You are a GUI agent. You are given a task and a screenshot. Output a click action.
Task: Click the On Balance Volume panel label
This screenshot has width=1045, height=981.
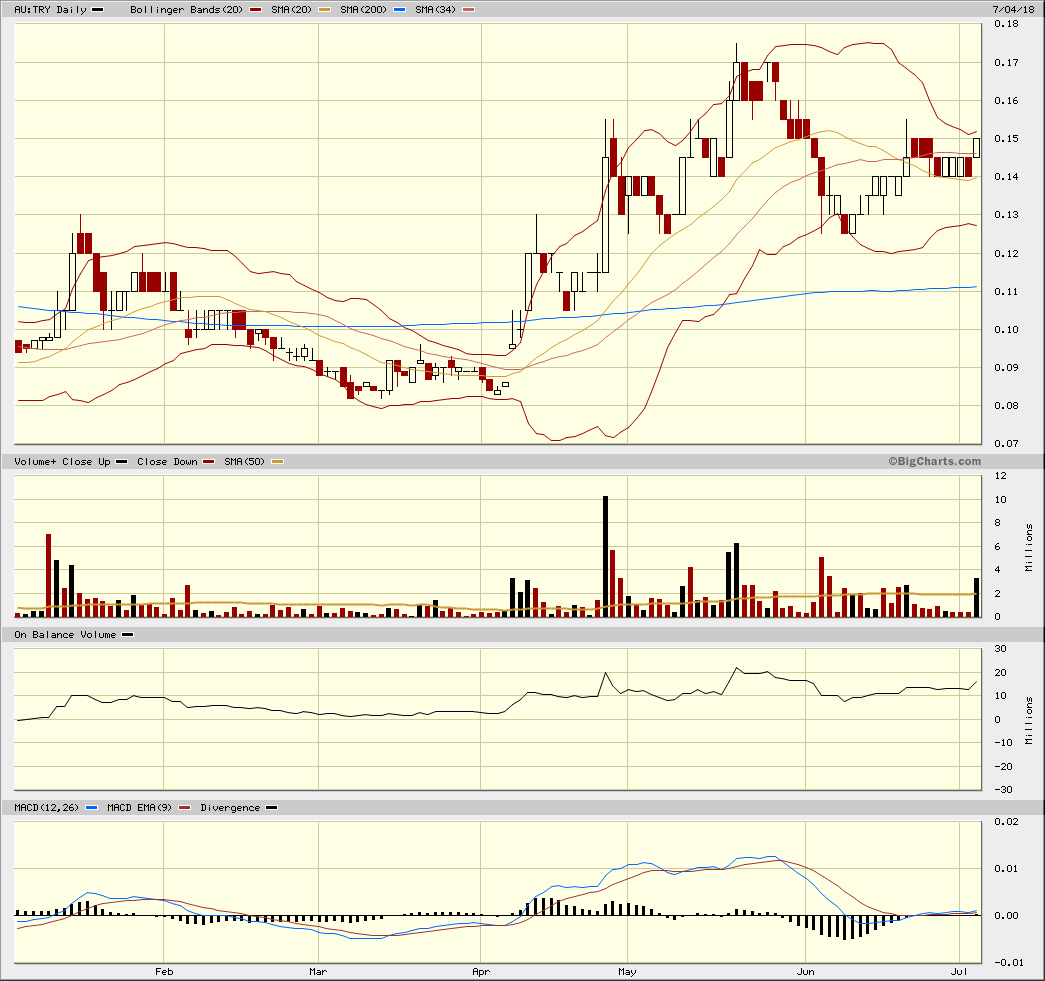pos(65,634)
